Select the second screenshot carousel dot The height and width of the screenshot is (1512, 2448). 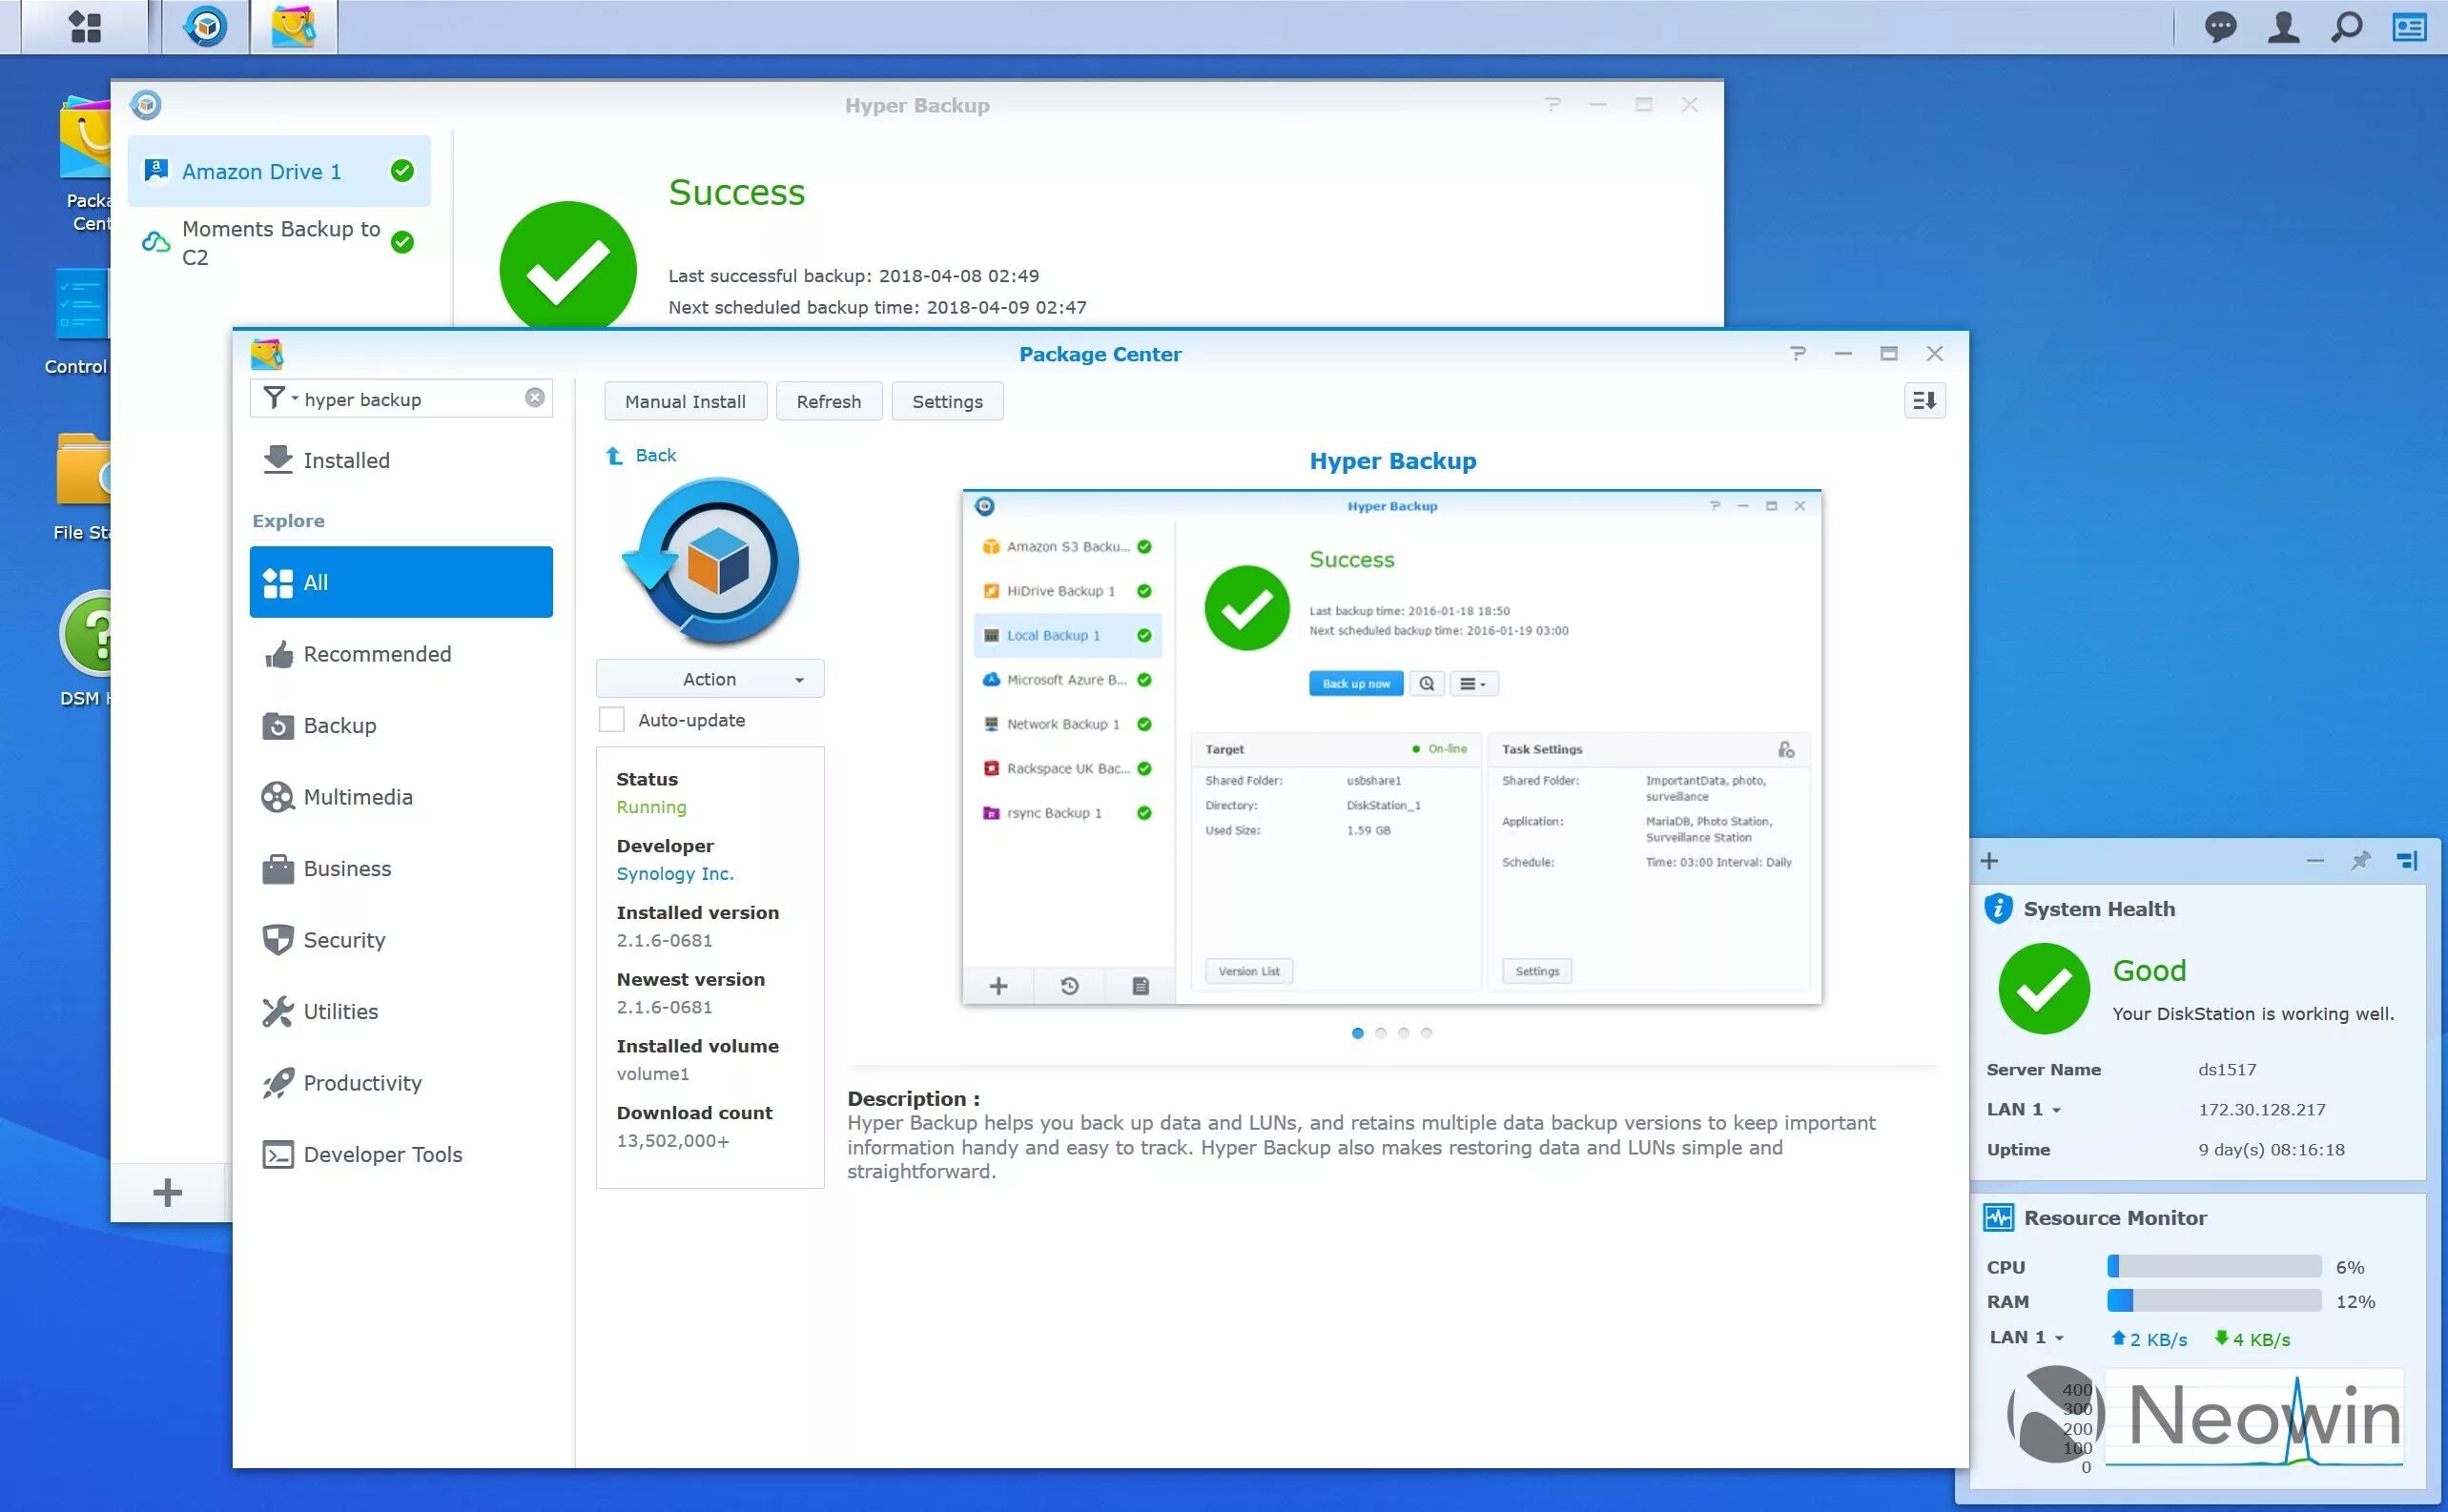point(1380,1033)
